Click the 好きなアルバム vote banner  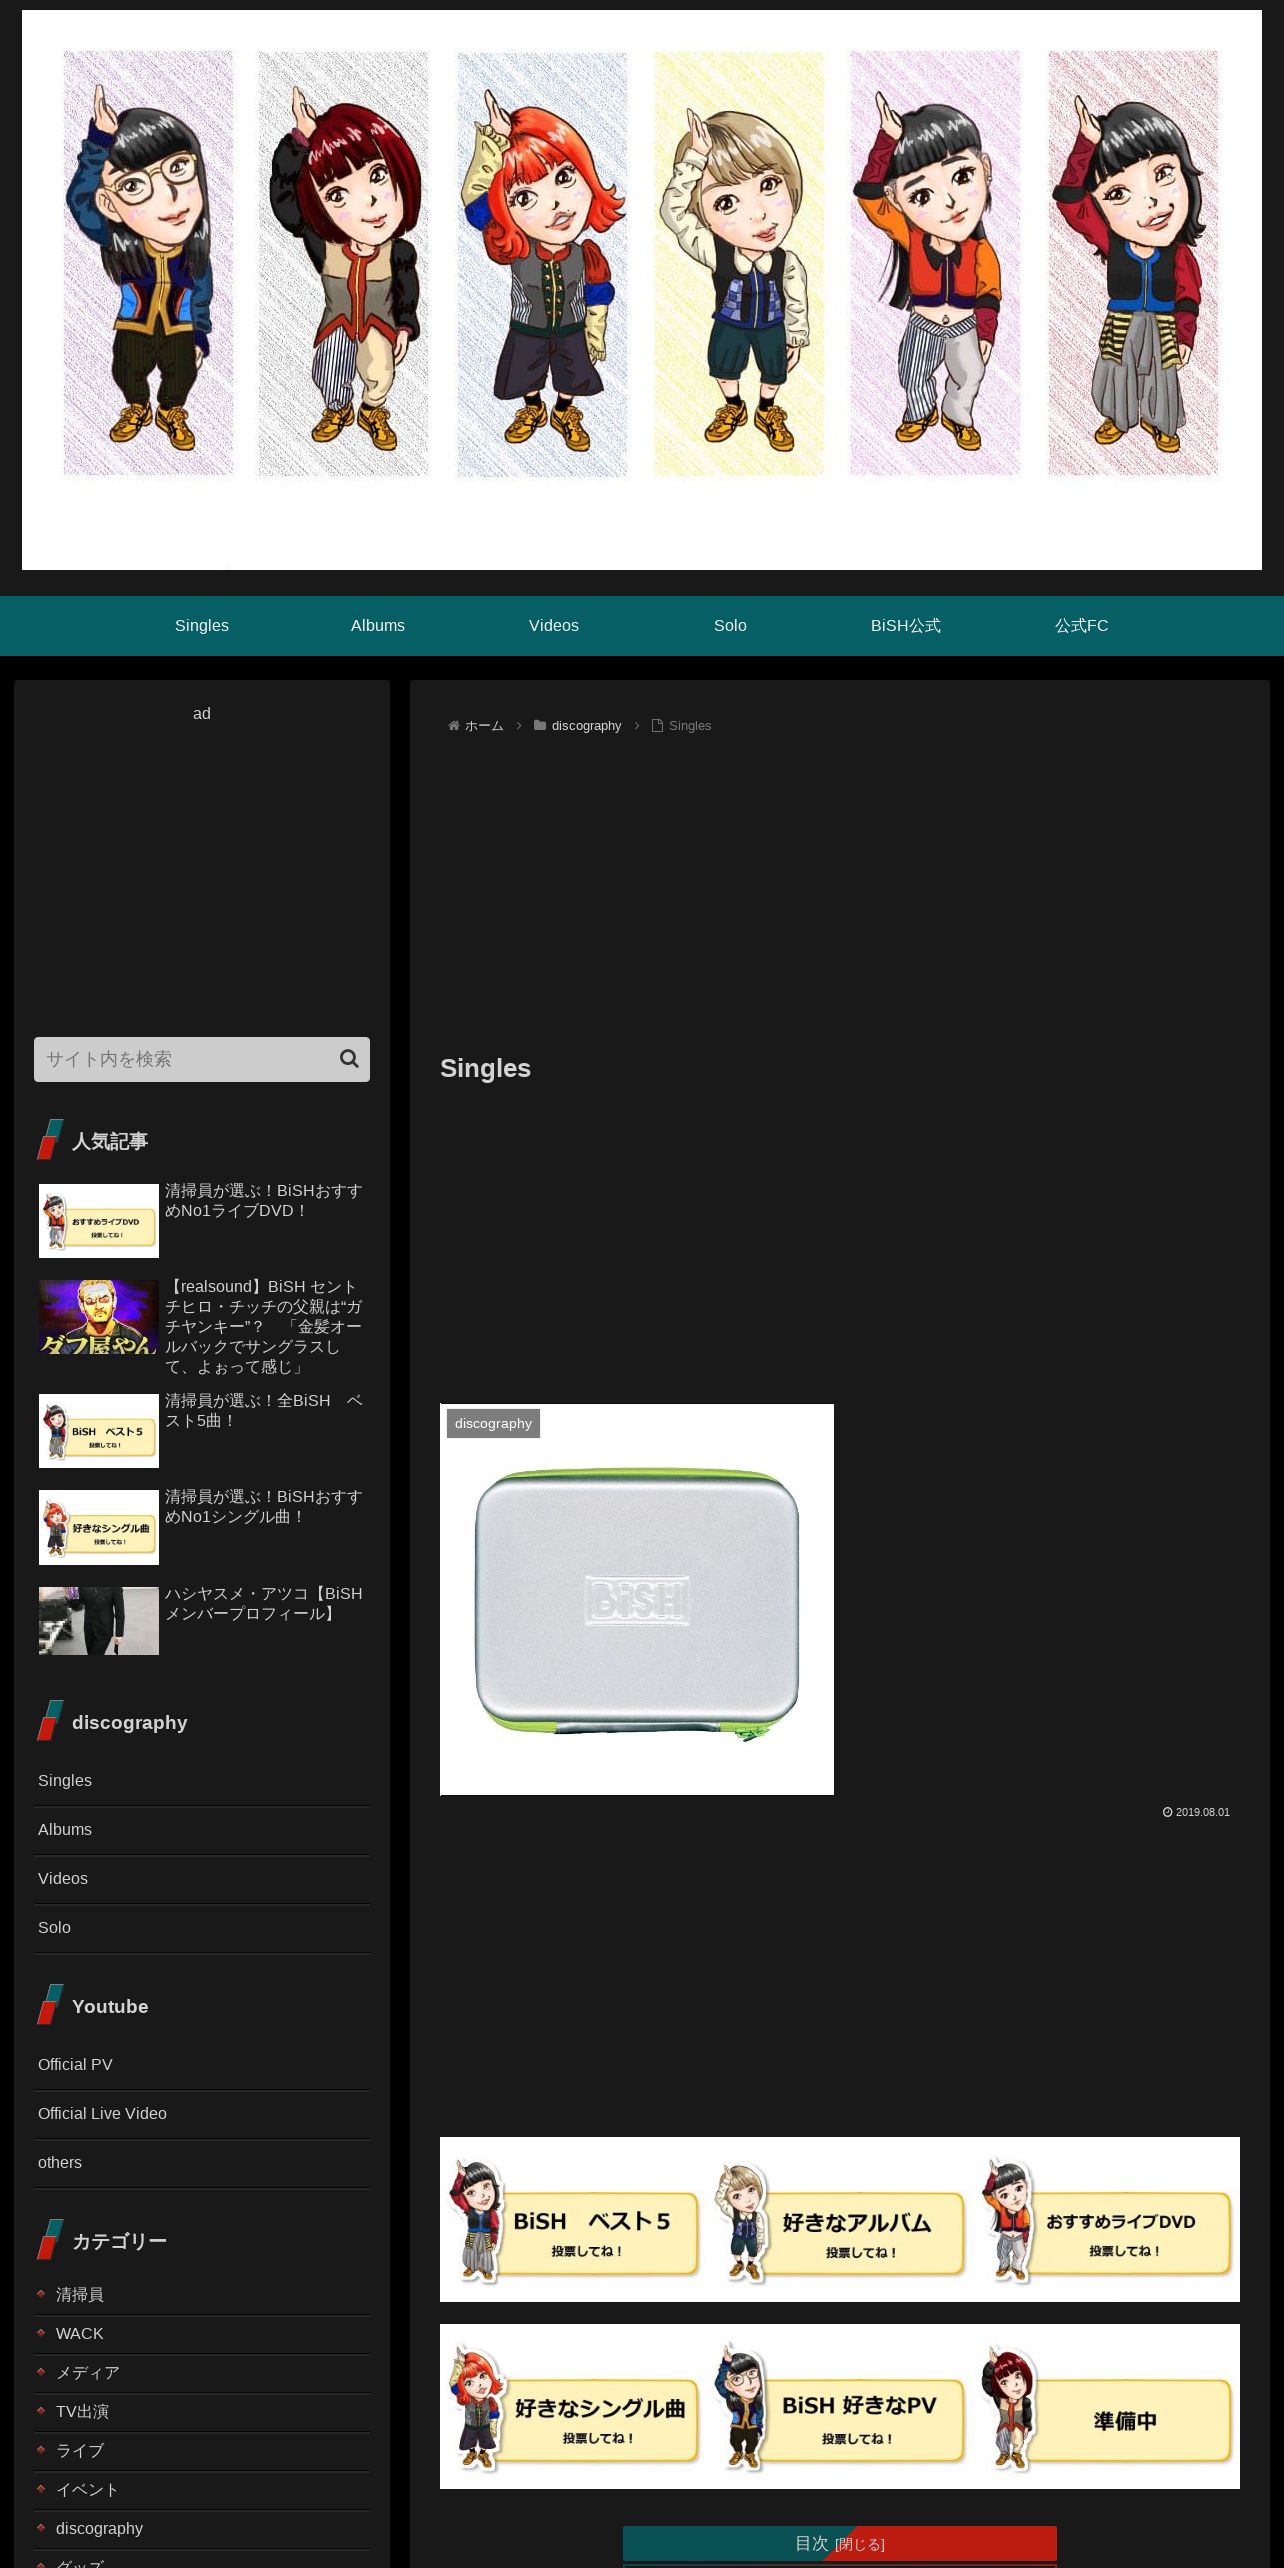(839, 2222)
